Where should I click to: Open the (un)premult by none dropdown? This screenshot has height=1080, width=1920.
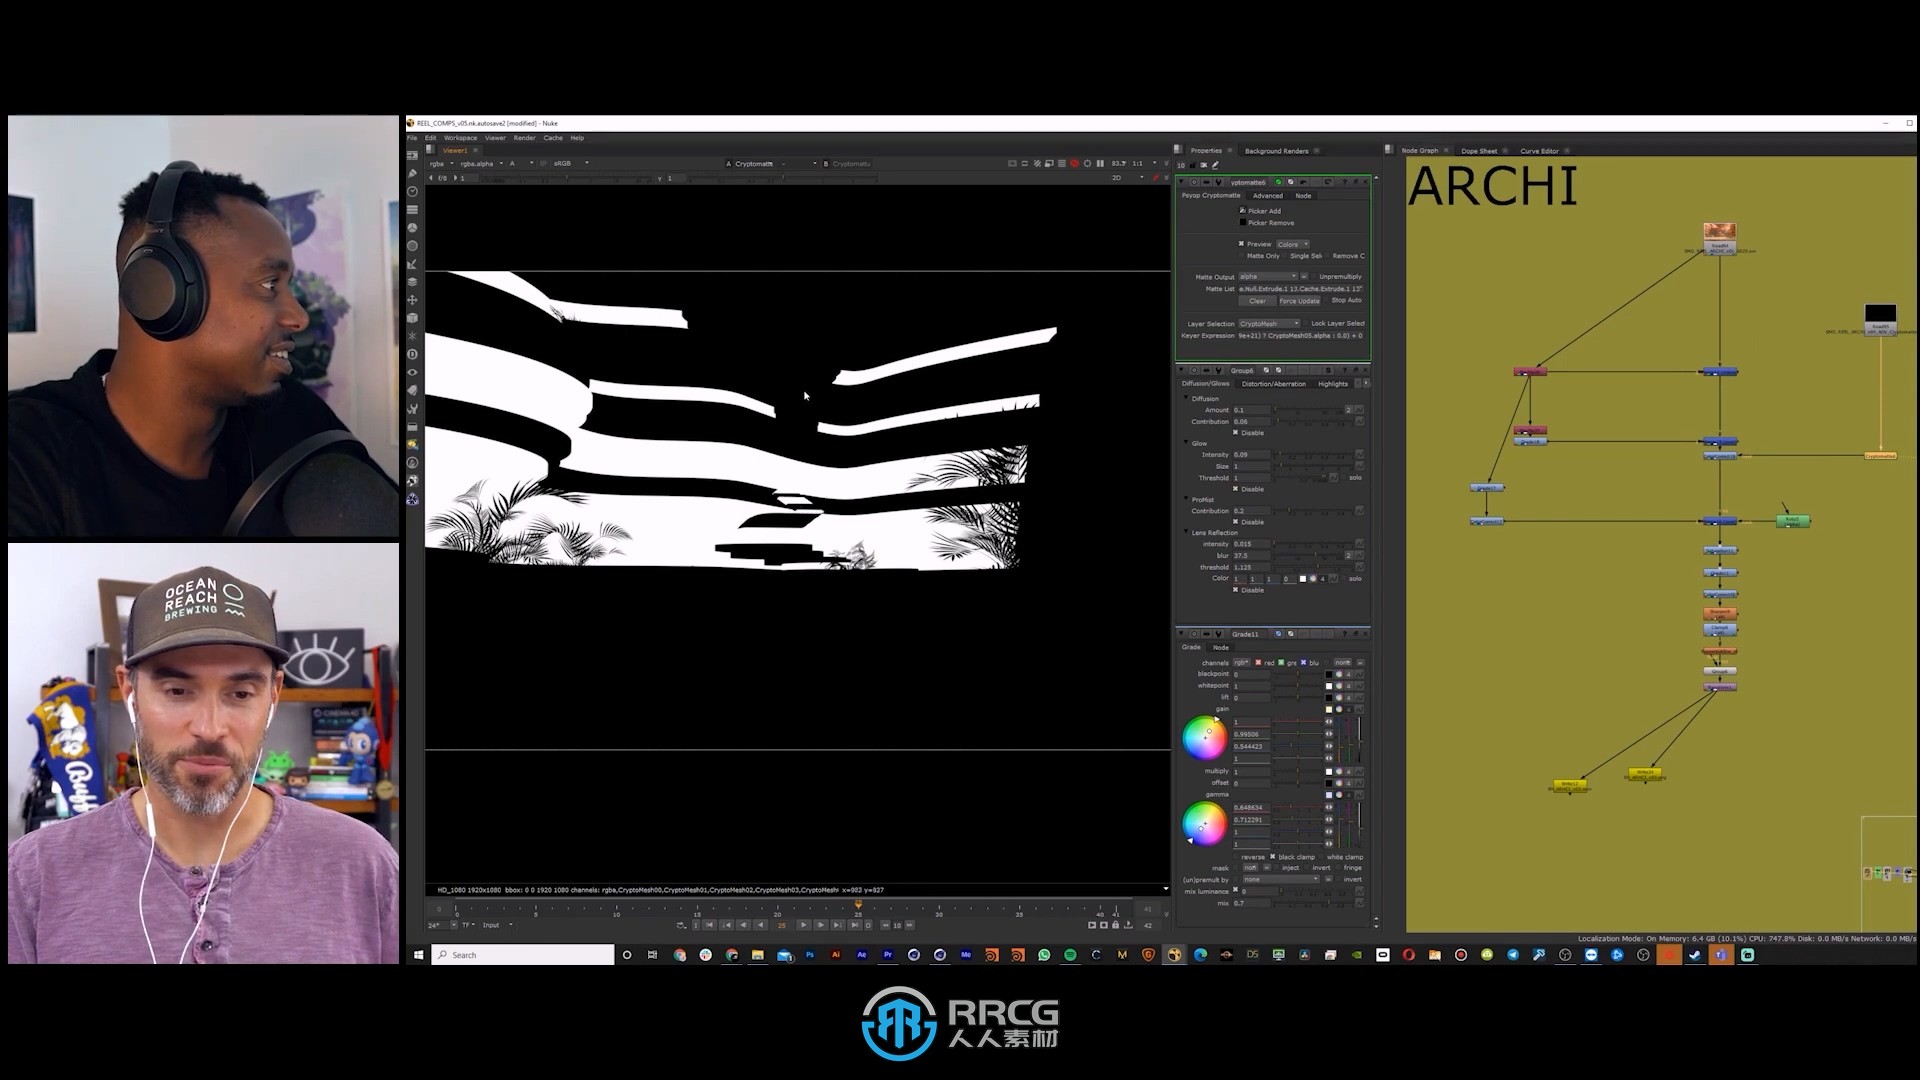pyautogui.click(x=1281, y=880)
